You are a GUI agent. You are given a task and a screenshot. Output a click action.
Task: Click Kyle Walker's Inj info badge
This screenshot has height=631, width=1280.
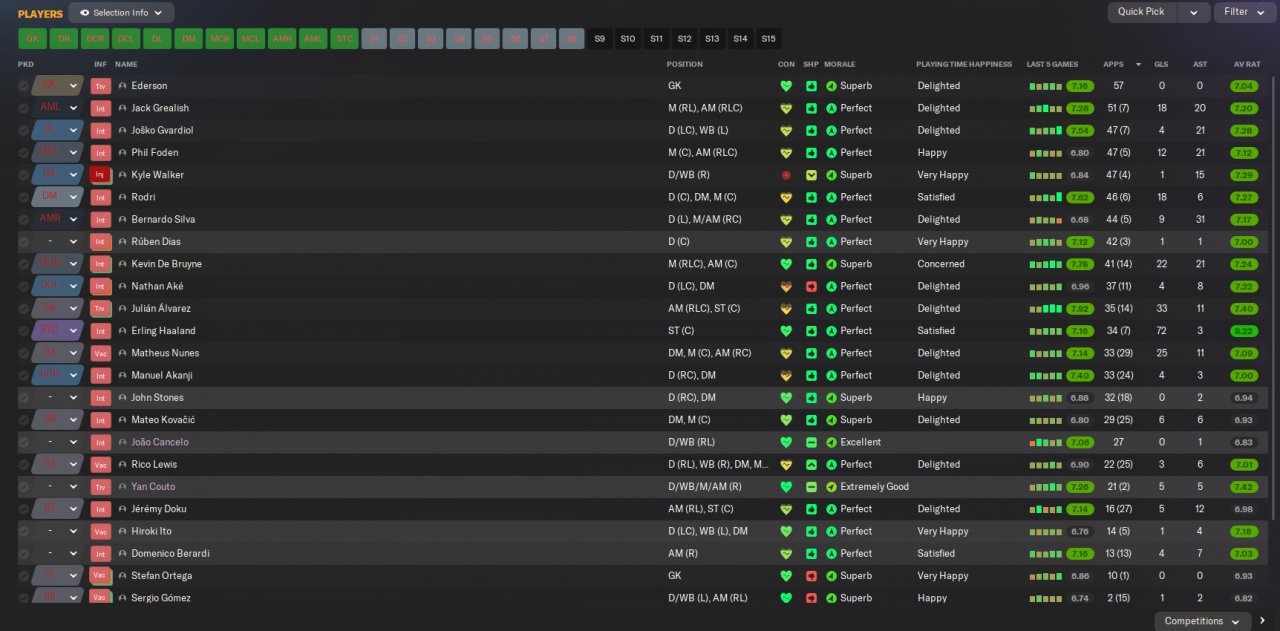[100, 175]
